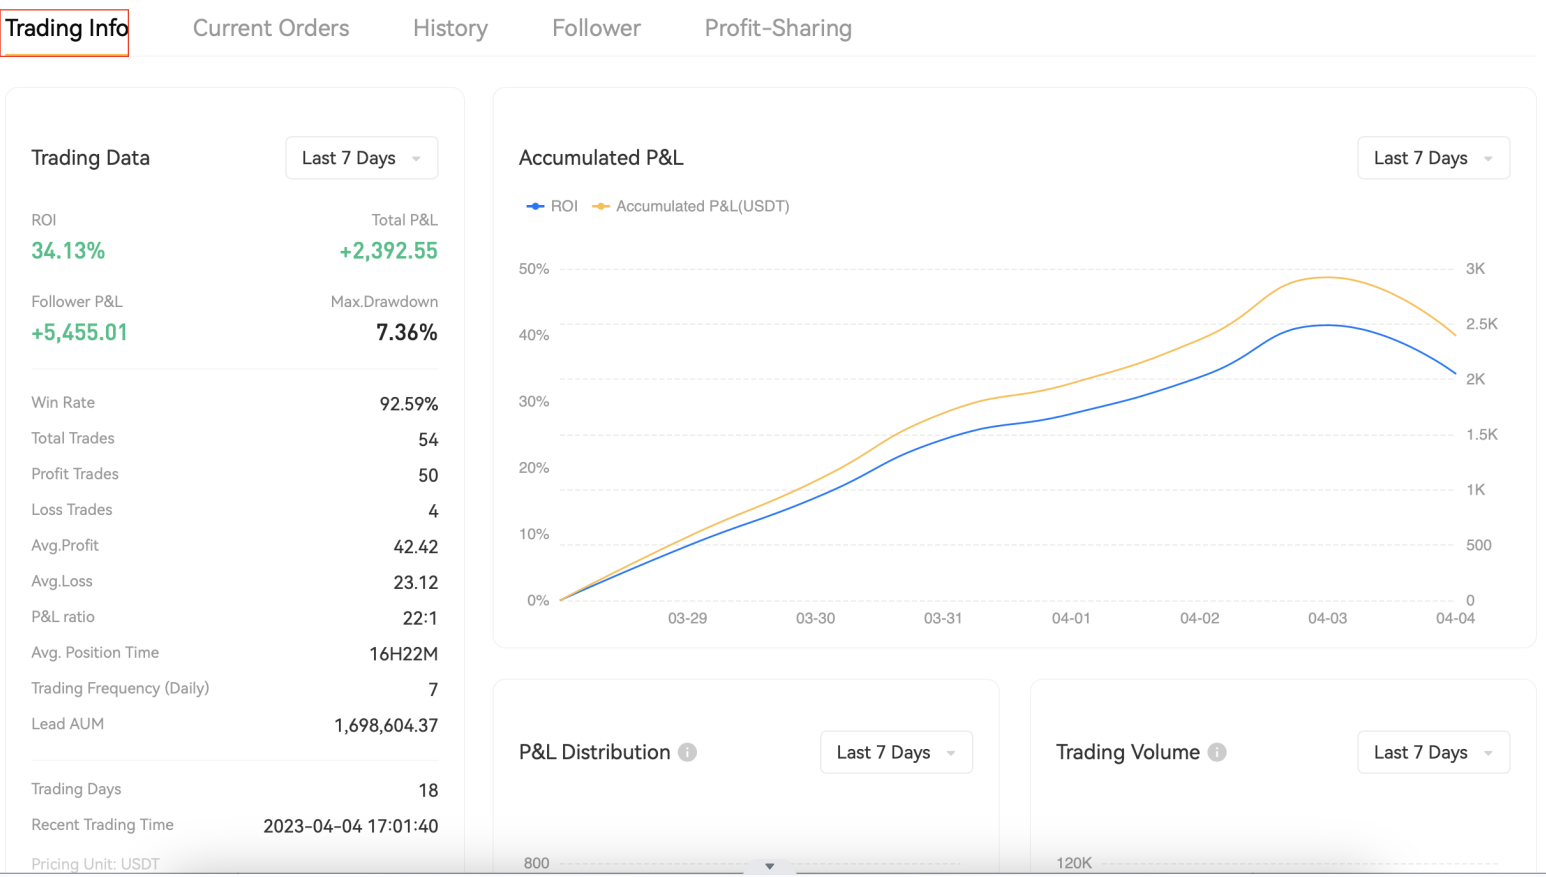Click the blue ROI legend marker
Image resolution: width=1546 pixels, height=877 pixels.
535,206
